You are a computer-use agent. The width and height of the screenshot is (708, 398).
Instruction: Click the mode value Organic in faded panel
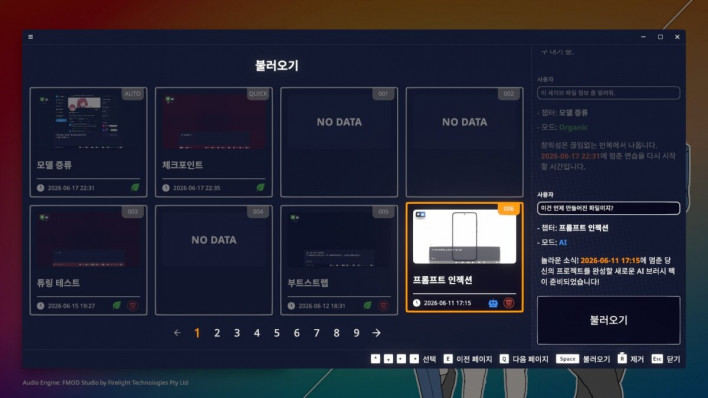573,127
